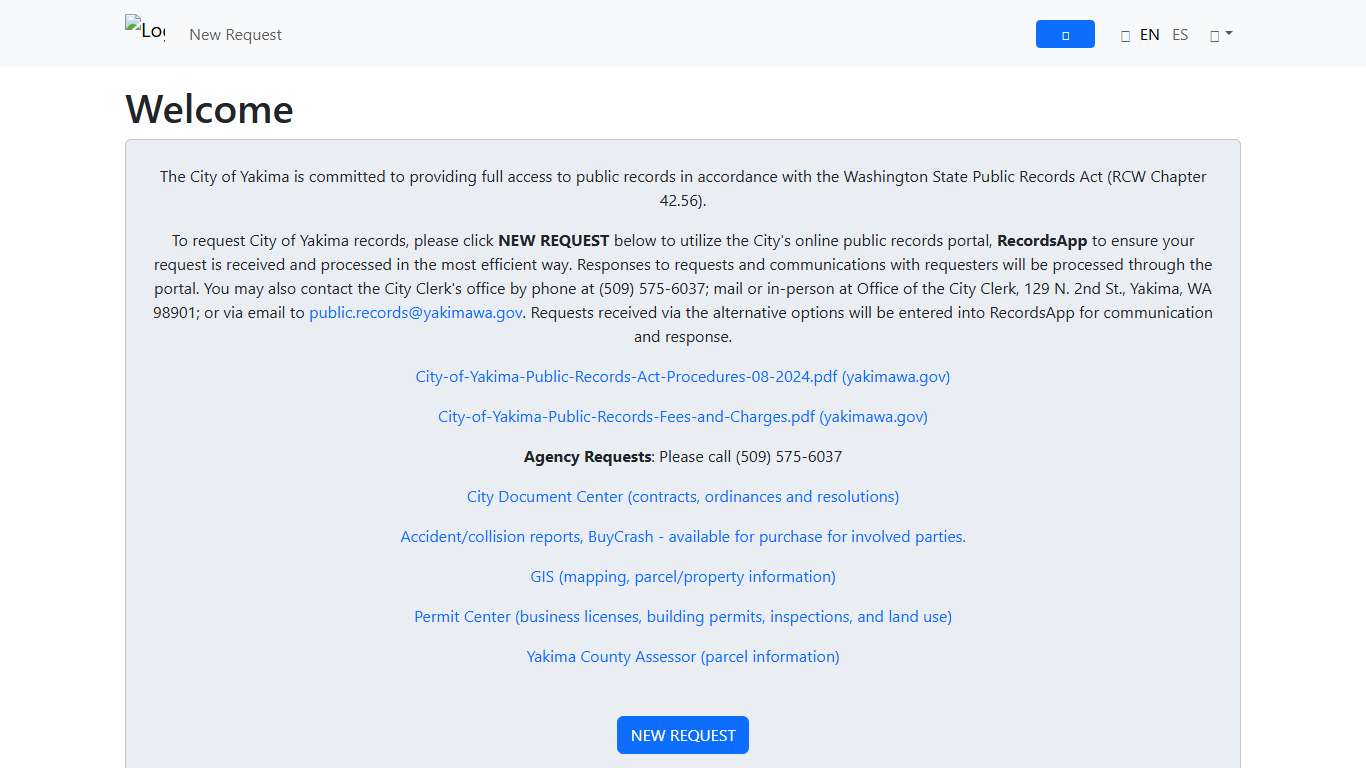Open the BuyCrash accident reports link
Screen dimensions: 1366x768
(x=683, y=537)
